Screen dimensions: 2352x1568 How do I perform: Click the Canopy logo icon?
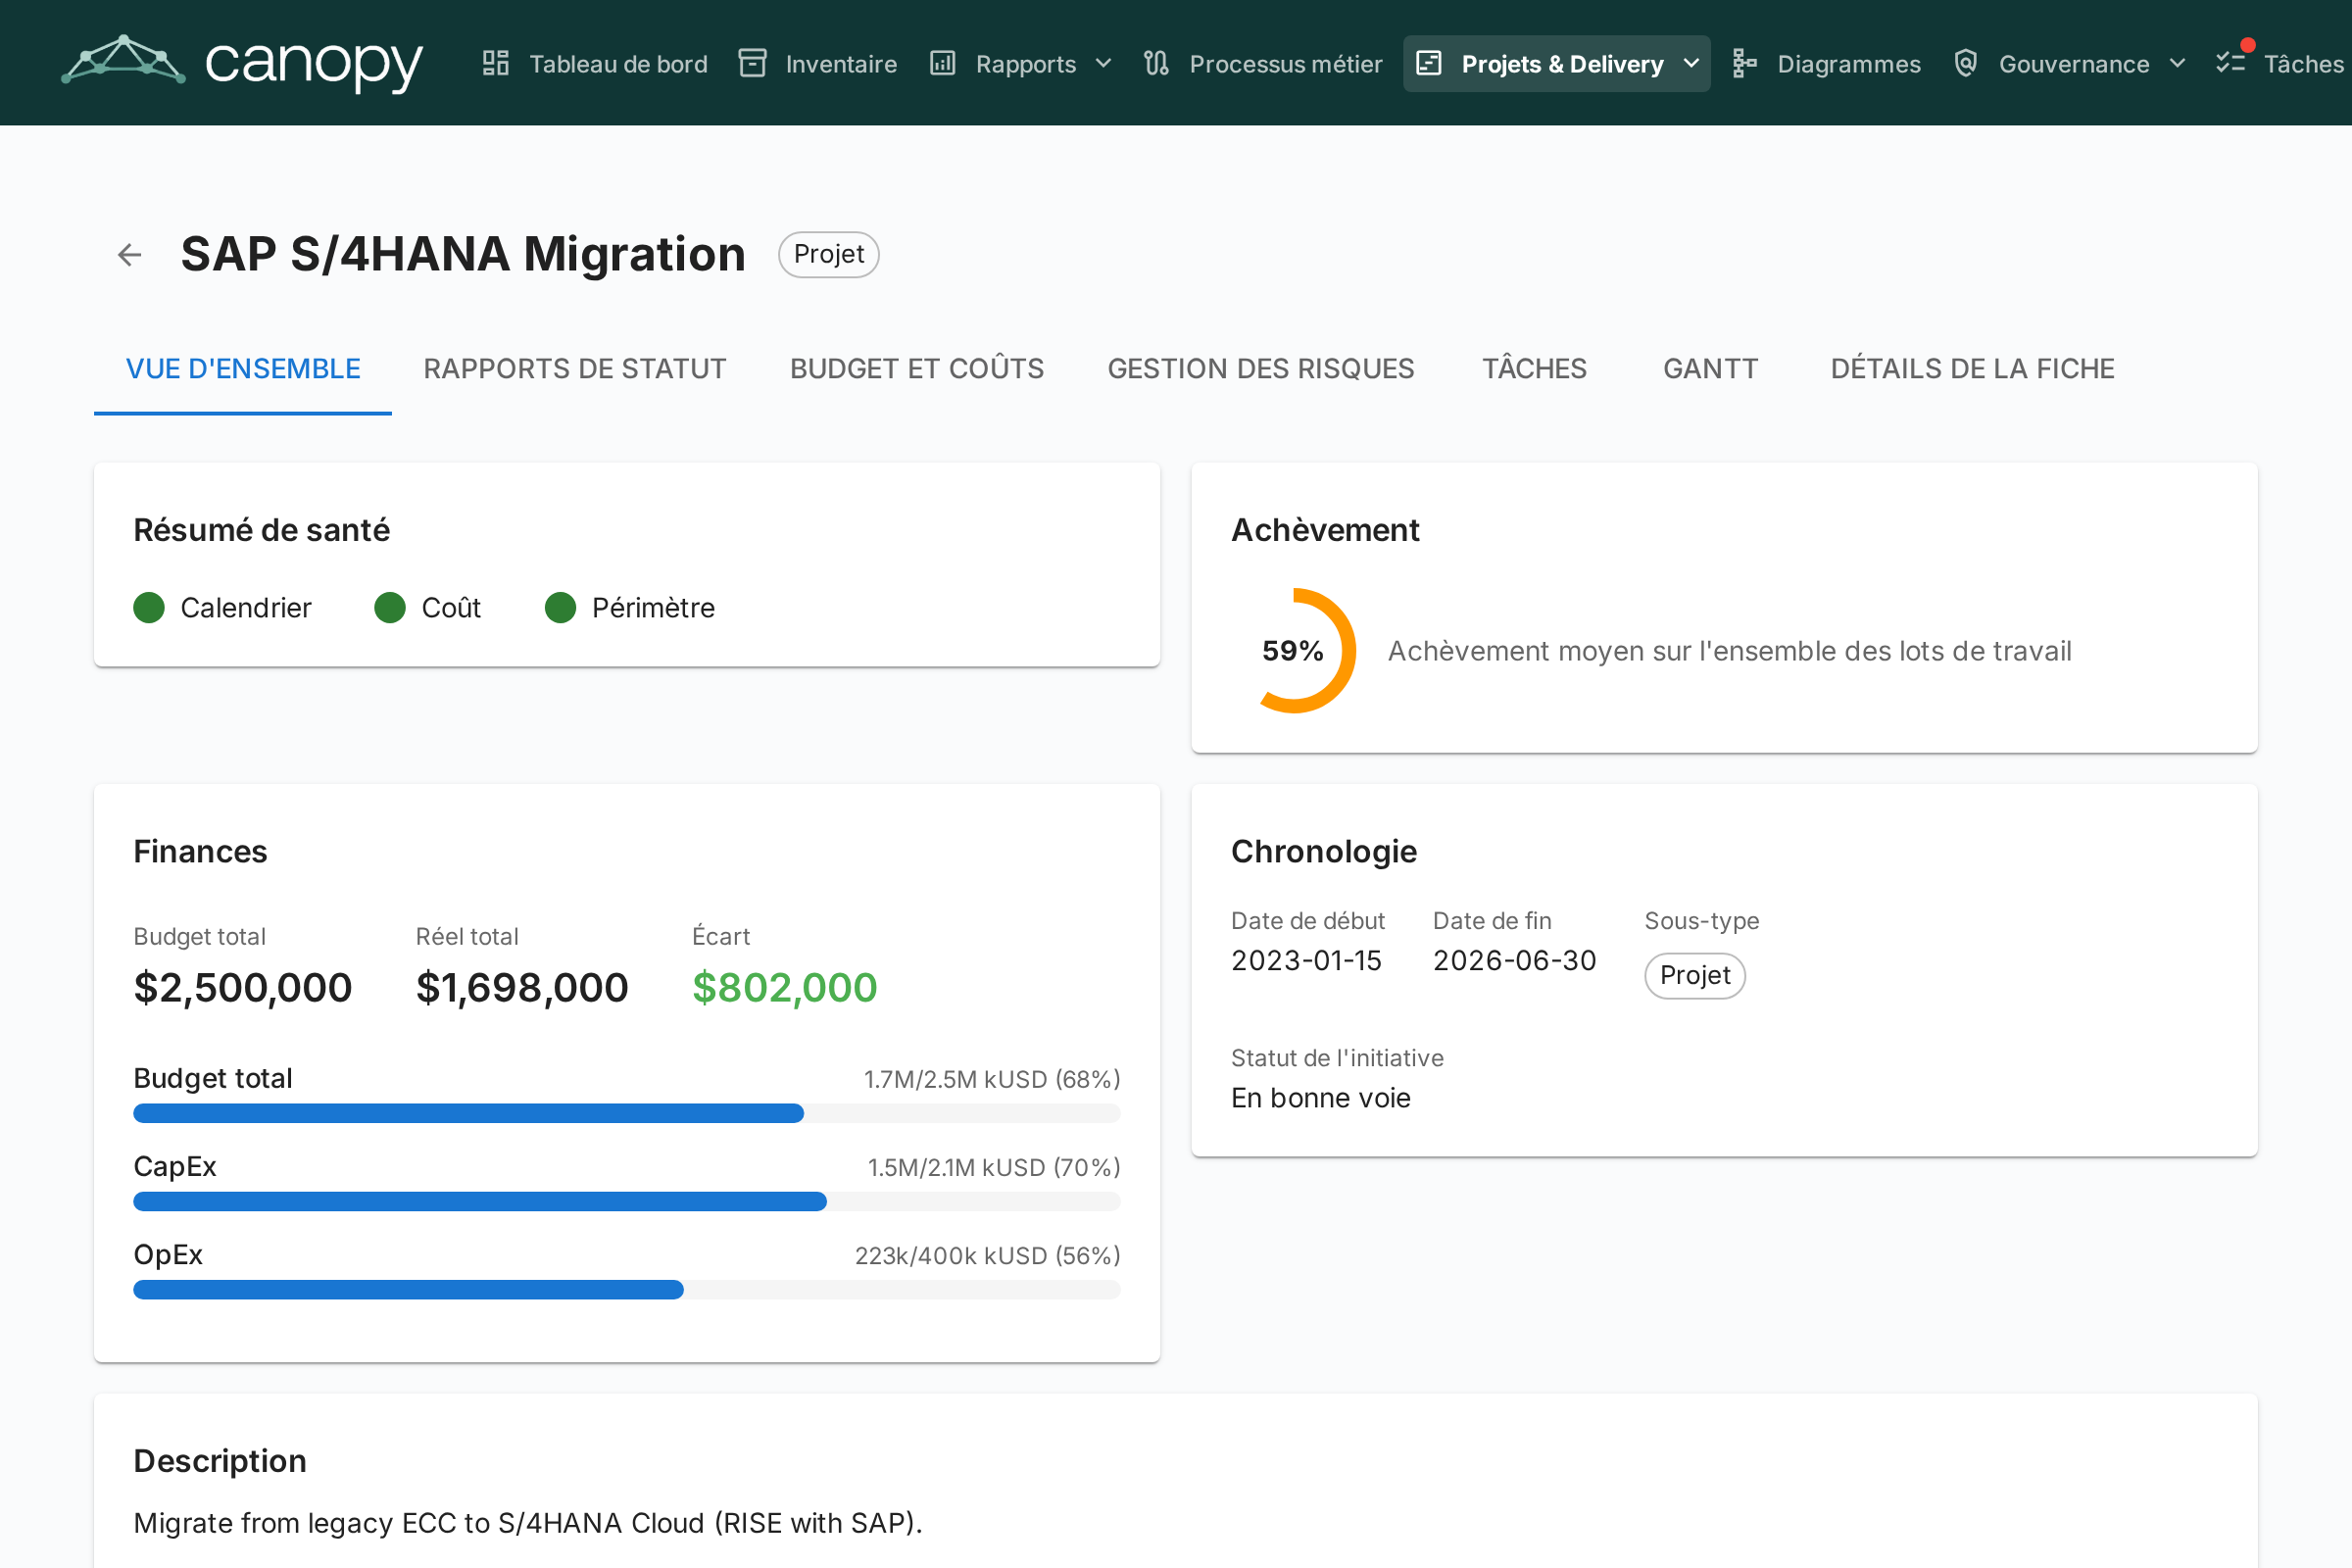tap(123, 60)
